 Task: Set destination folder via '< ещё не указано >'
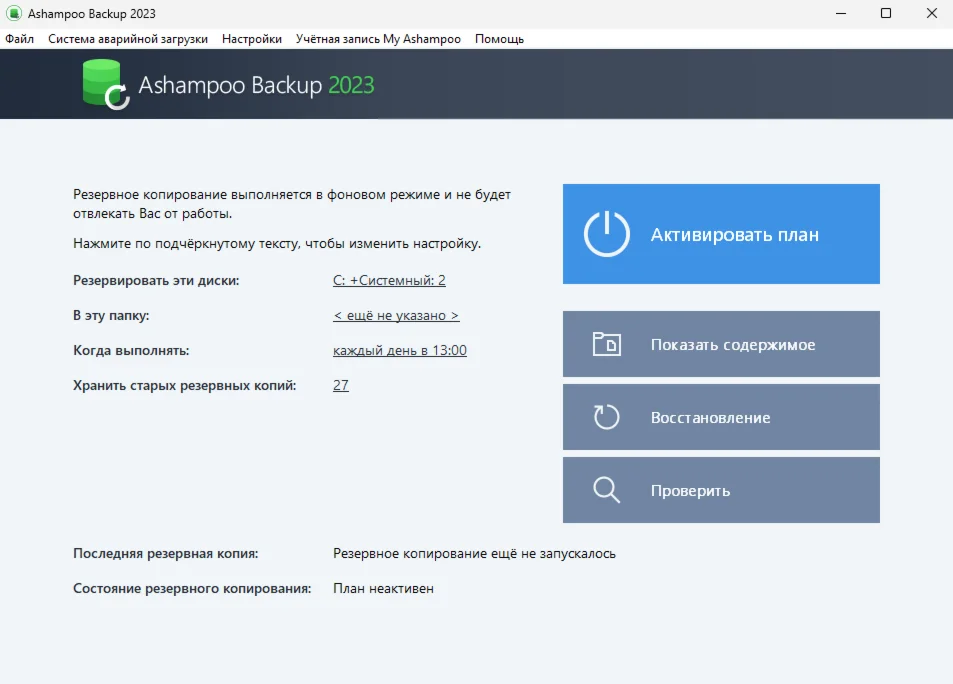396,316
